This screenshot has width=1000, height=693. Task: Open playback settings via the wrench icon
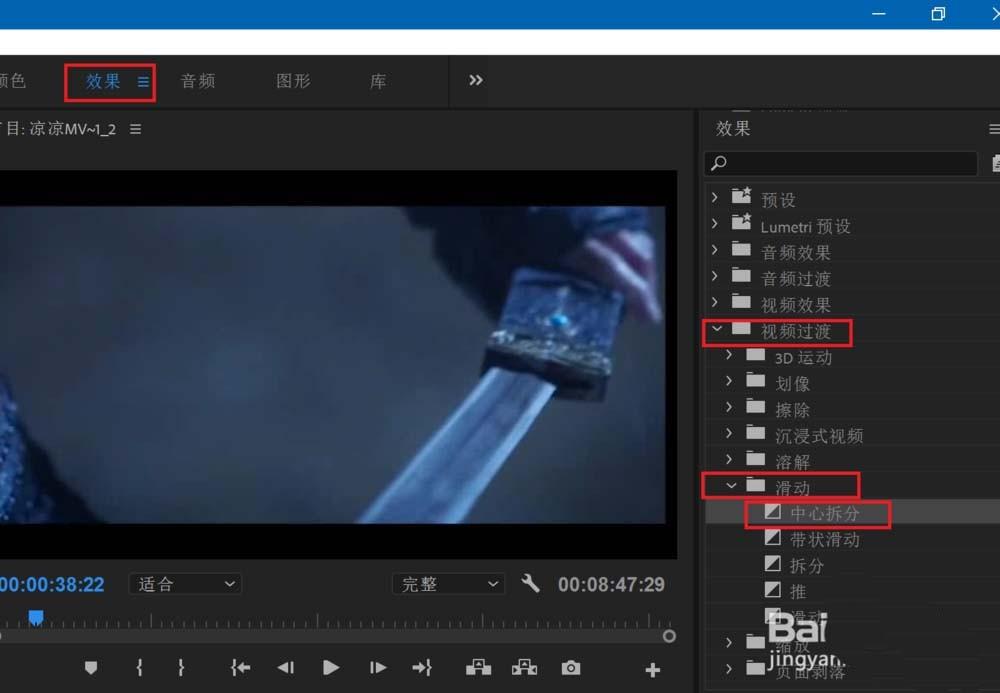(530, 583)
